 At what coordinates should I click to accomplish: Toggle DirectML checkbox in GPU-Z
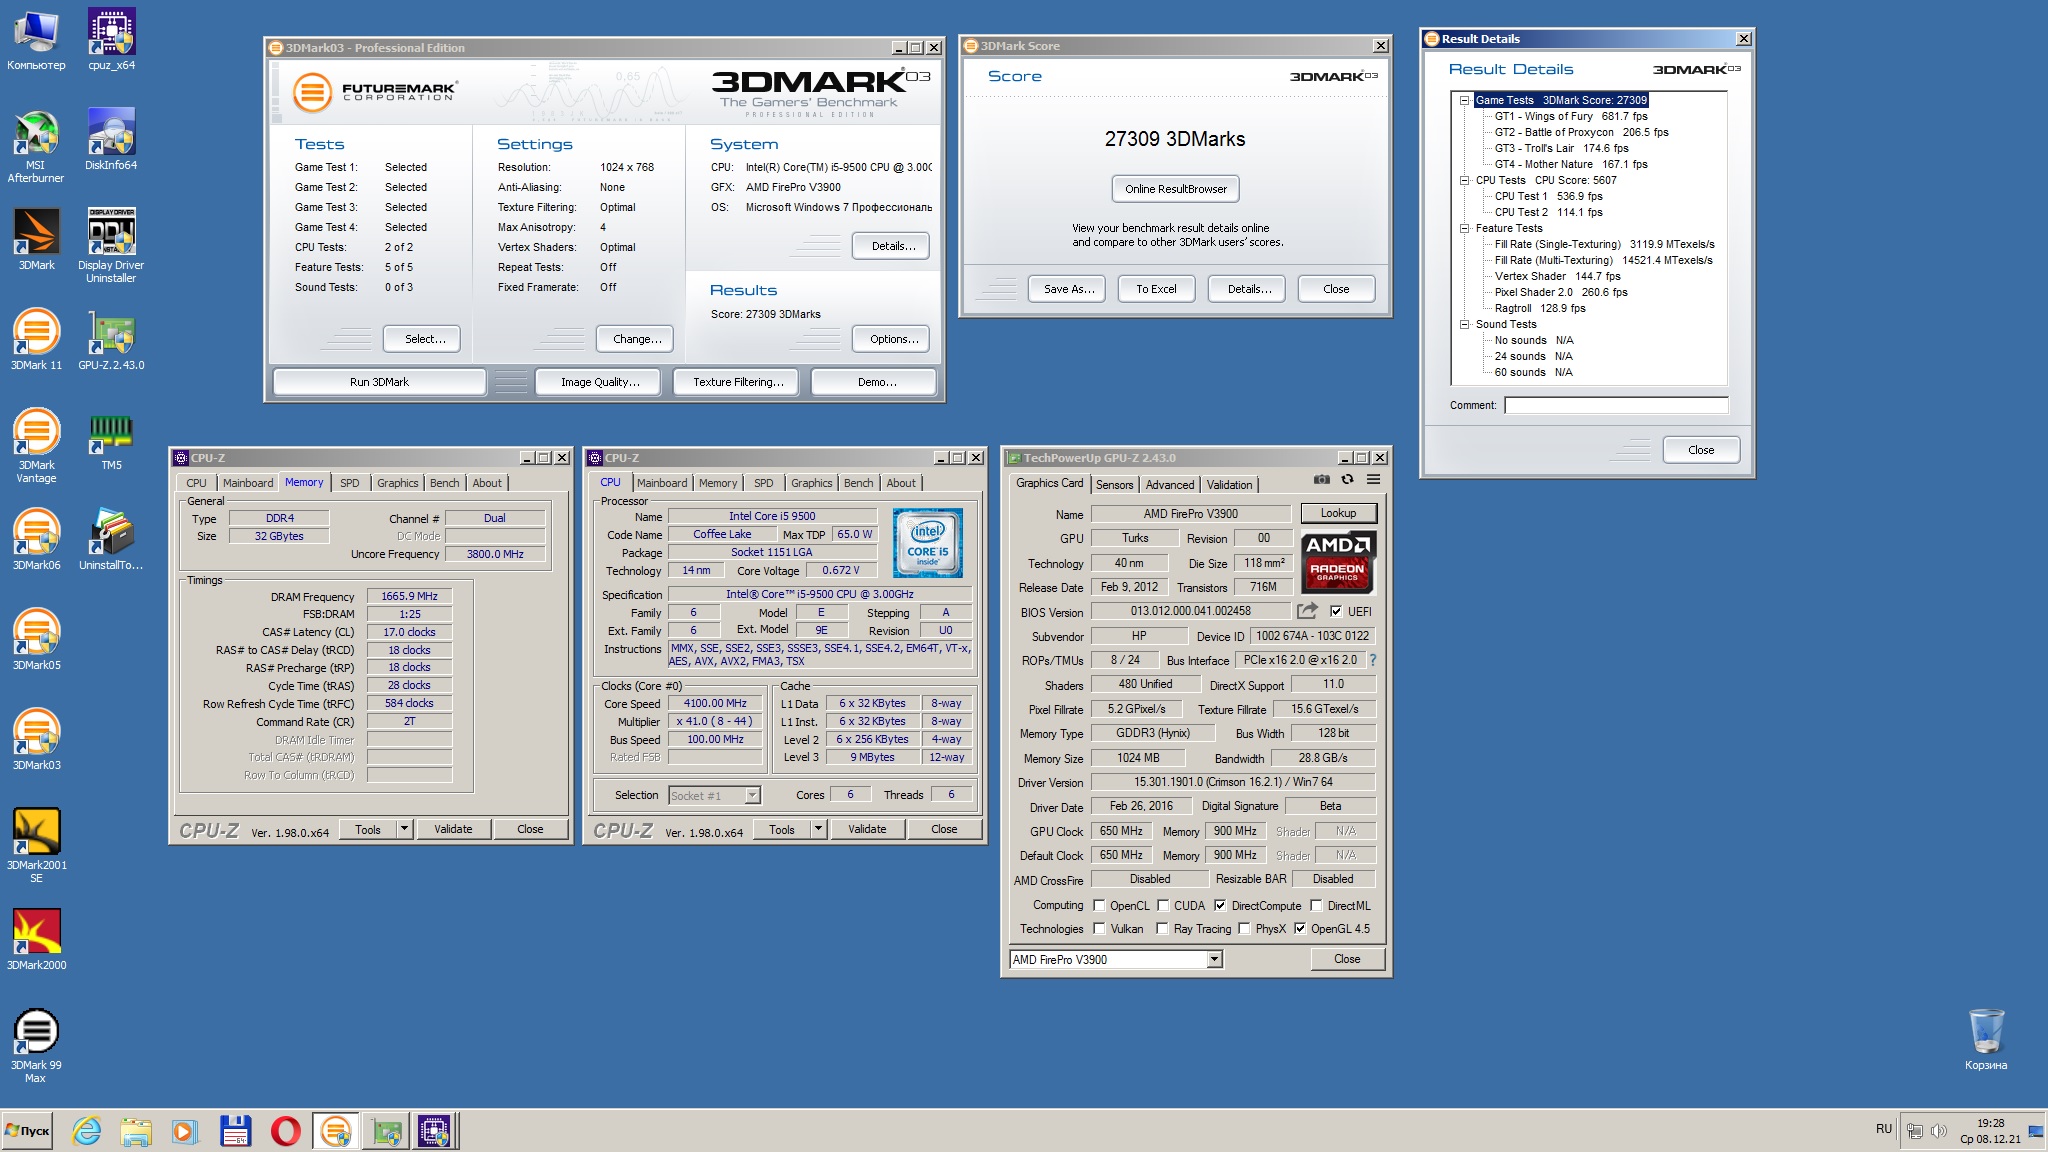pyautogui.click(x=1317, y=906)
